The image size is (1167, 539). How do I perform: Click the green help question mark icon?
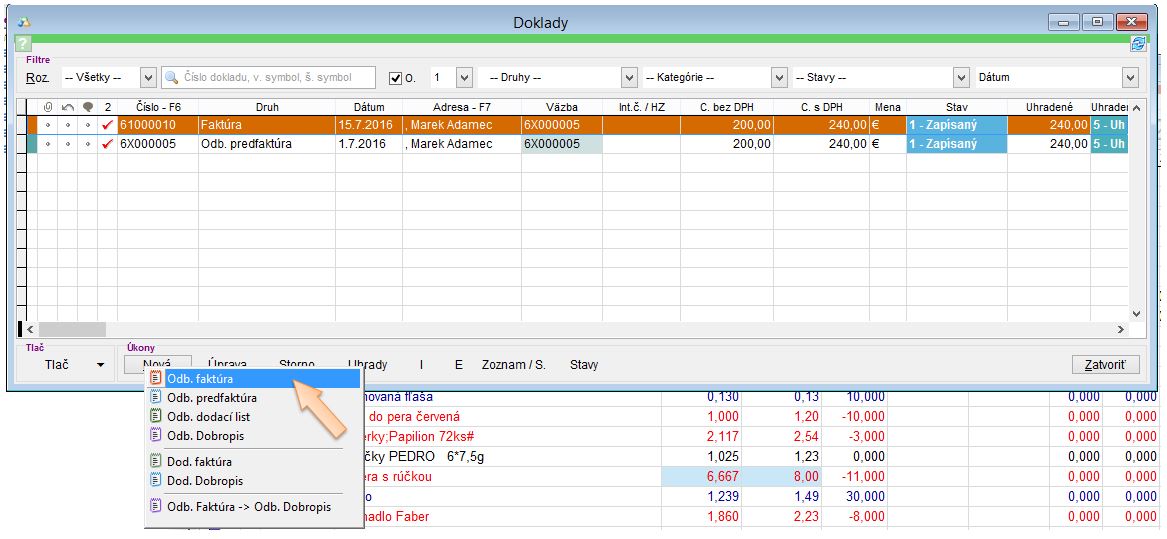point(24,44)
